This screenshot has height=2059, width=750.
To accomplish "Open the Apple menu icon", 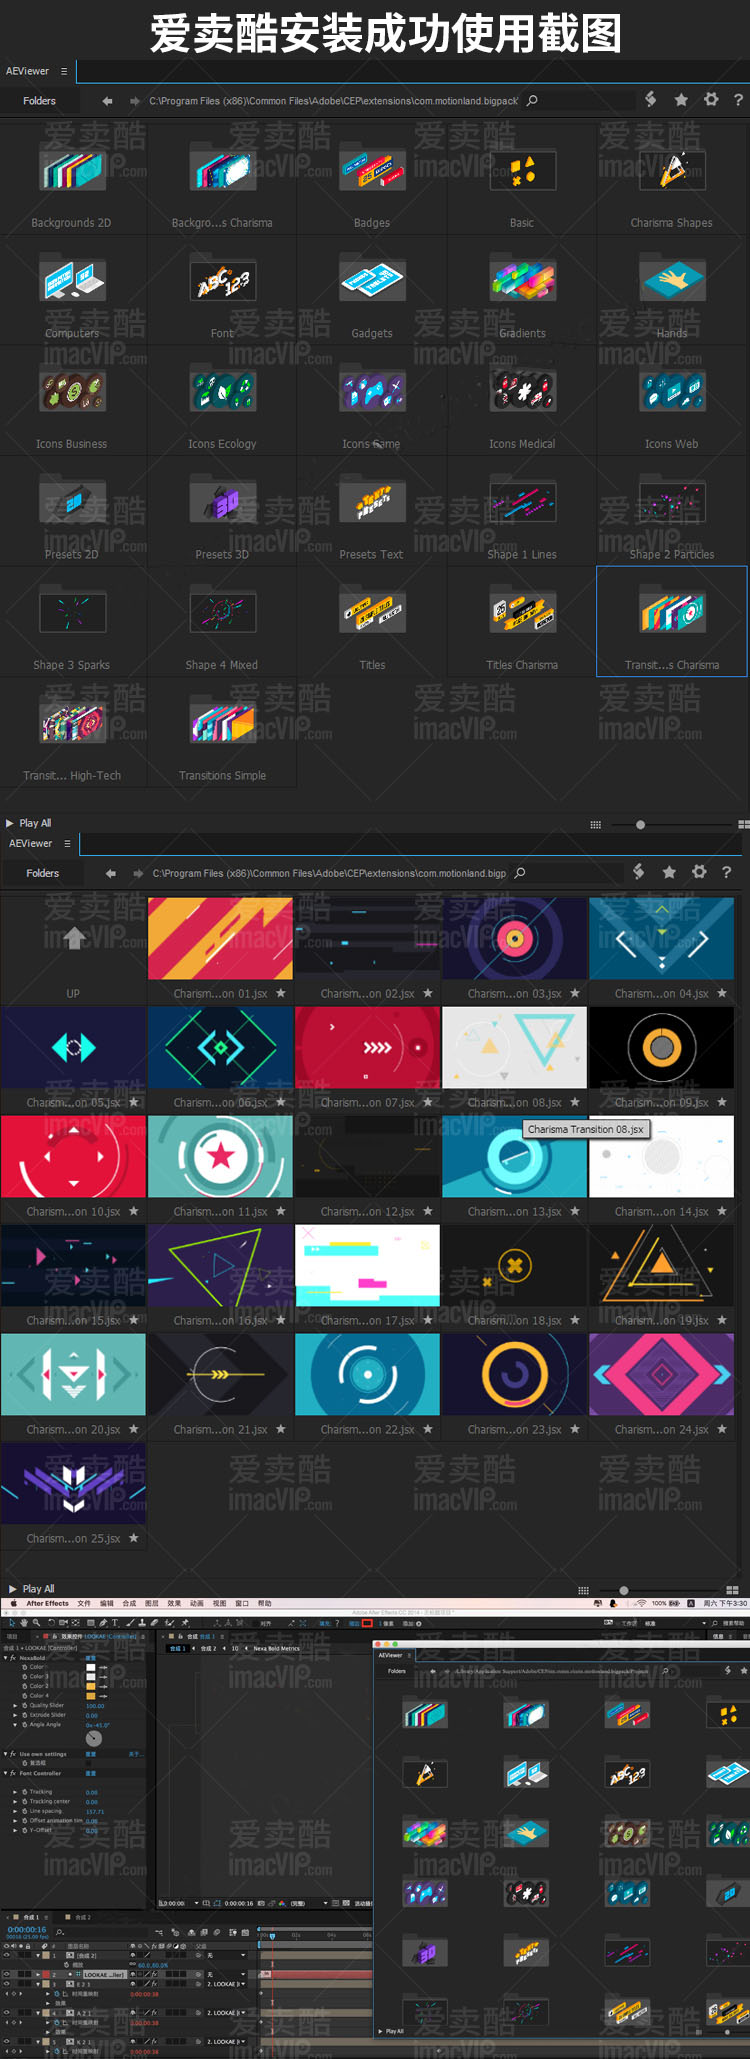I will [14, 1603].
